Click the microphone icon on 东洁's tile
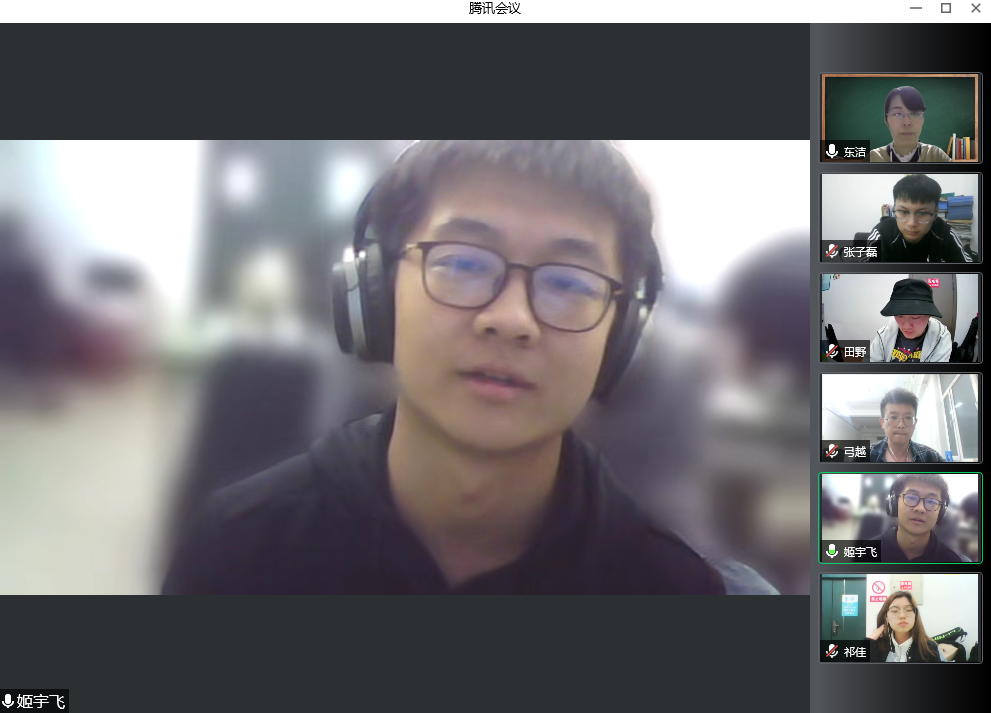991x713 pixels. [x=832, y=152]
